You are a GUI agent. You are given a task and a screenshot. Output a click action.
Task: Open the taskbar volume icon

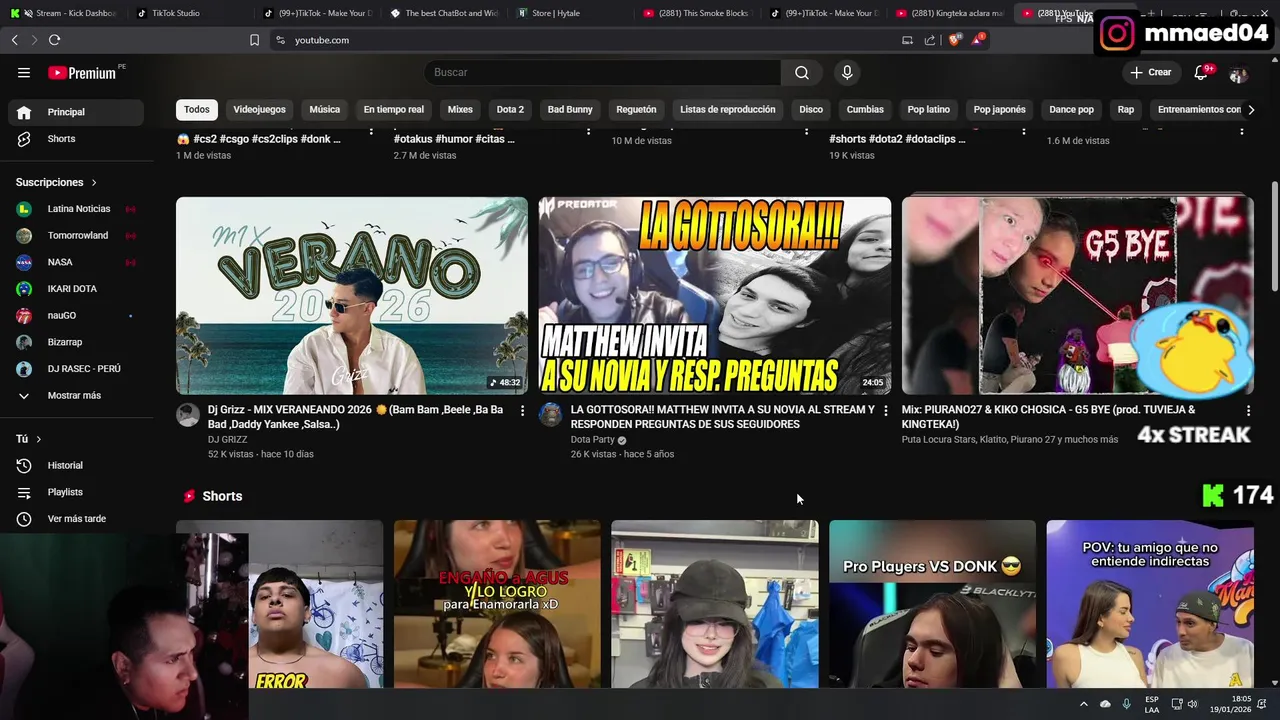click(x=1195, y=704)
